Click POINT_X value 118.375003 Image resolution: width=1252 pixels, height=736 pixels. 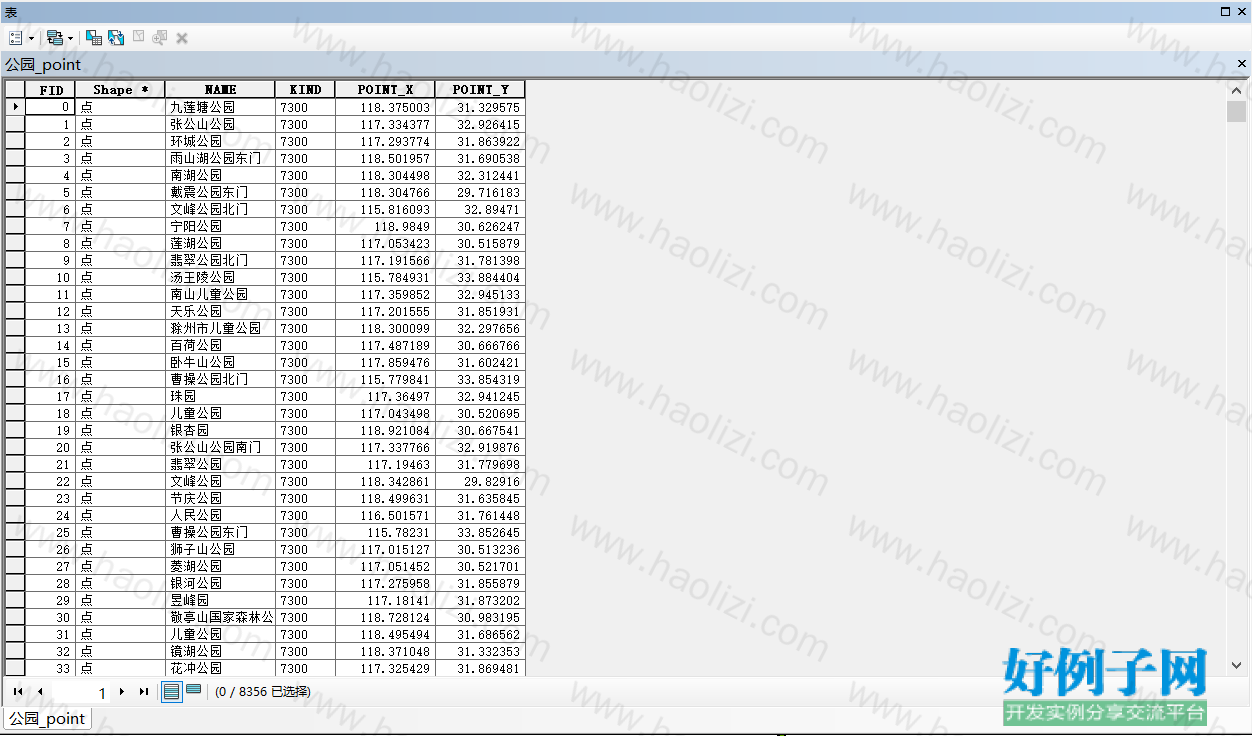[x=385, y=107]
